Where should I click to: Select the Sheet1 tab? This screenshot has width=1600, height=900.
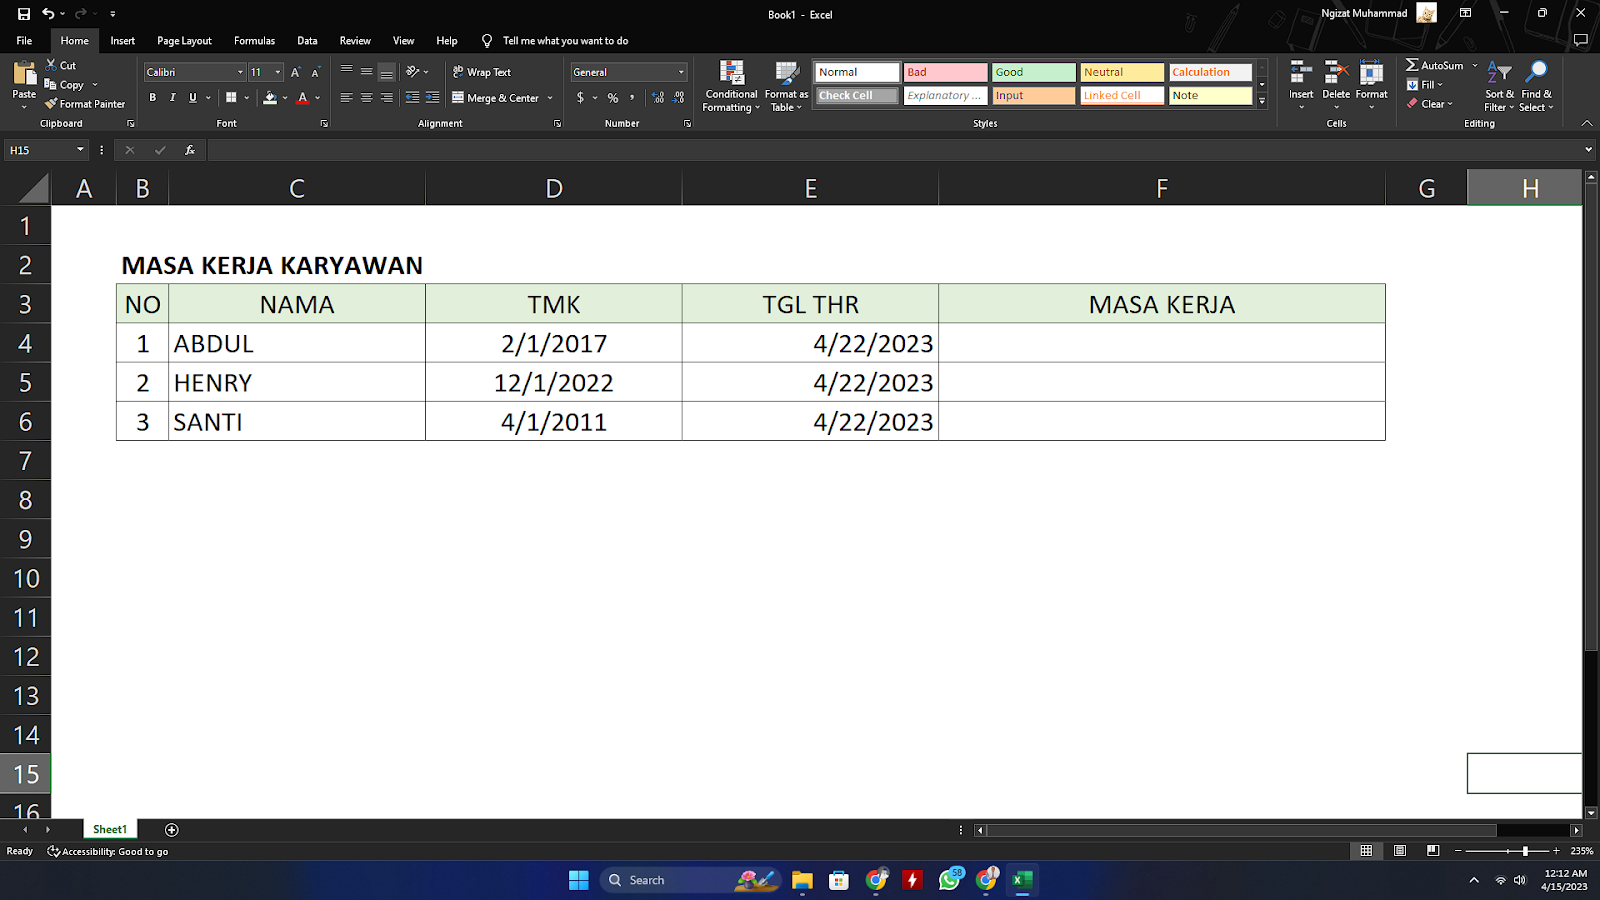click(110, 830)
